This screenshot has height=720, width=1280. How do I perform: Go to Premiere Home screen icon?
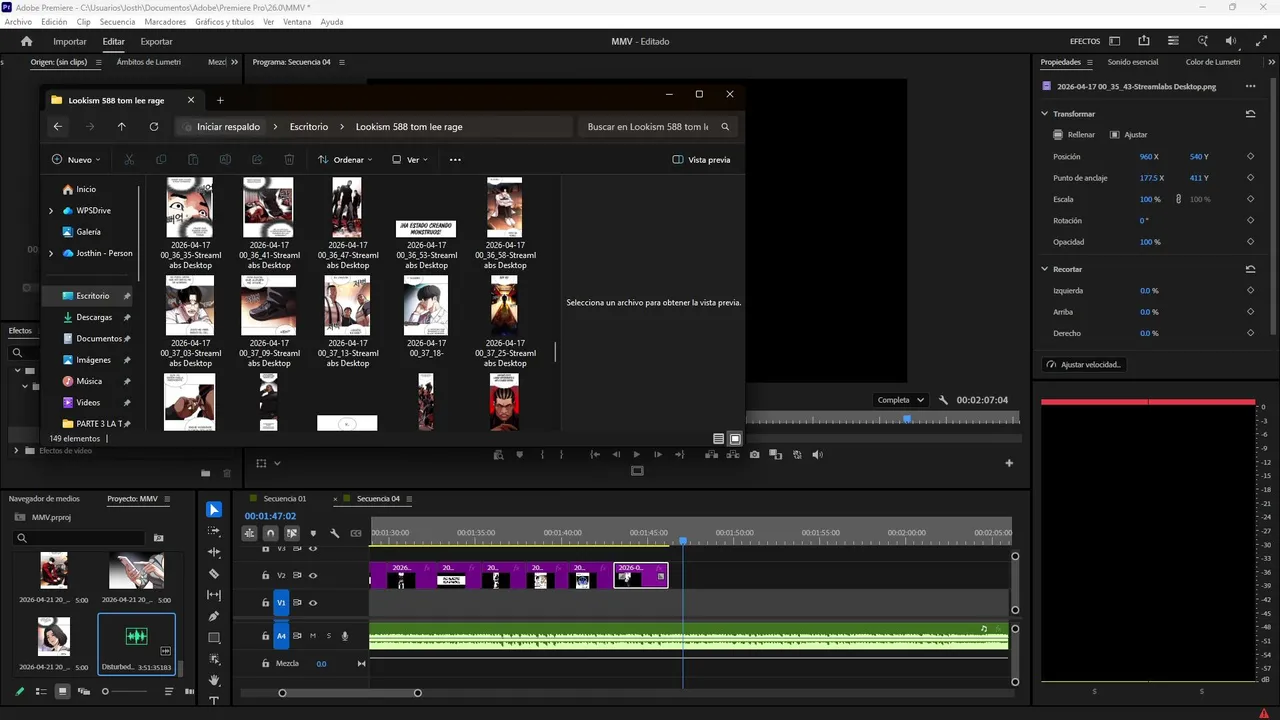tap(27, 41)
